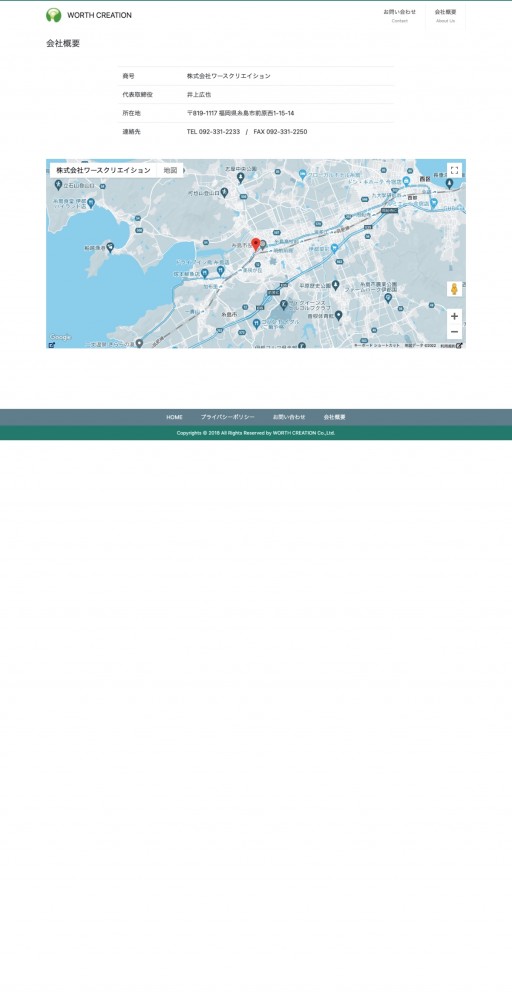
Task: Select the 株式会社ワースクリエイション map tab
Action: [103, 170]
